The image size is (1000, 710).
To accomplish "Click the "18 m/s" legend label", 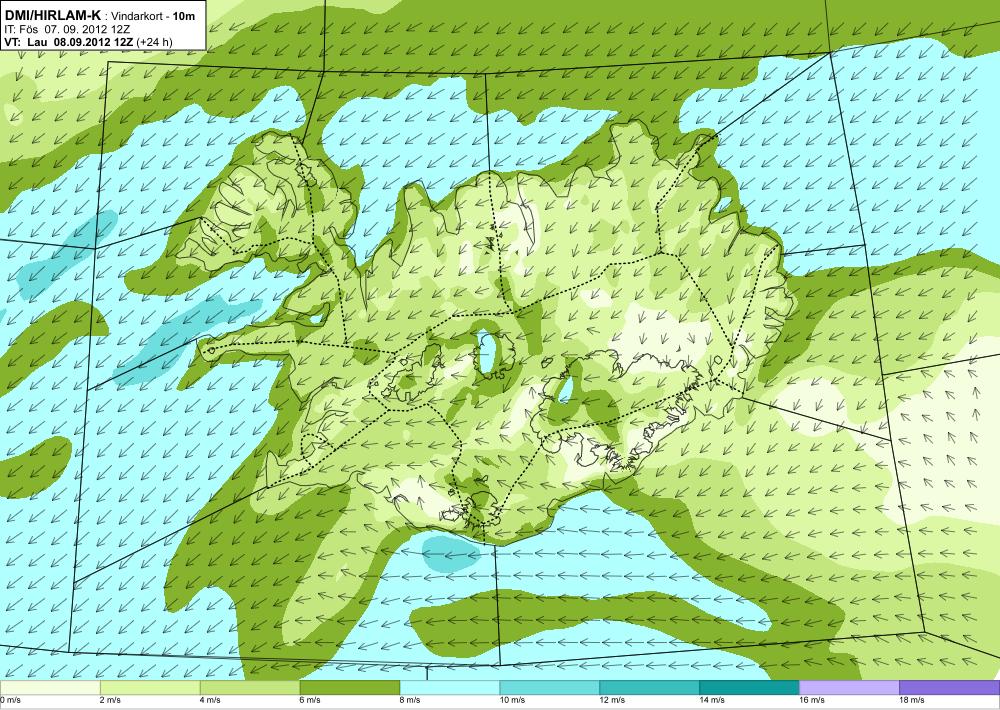I will click(x=913, y=700).
